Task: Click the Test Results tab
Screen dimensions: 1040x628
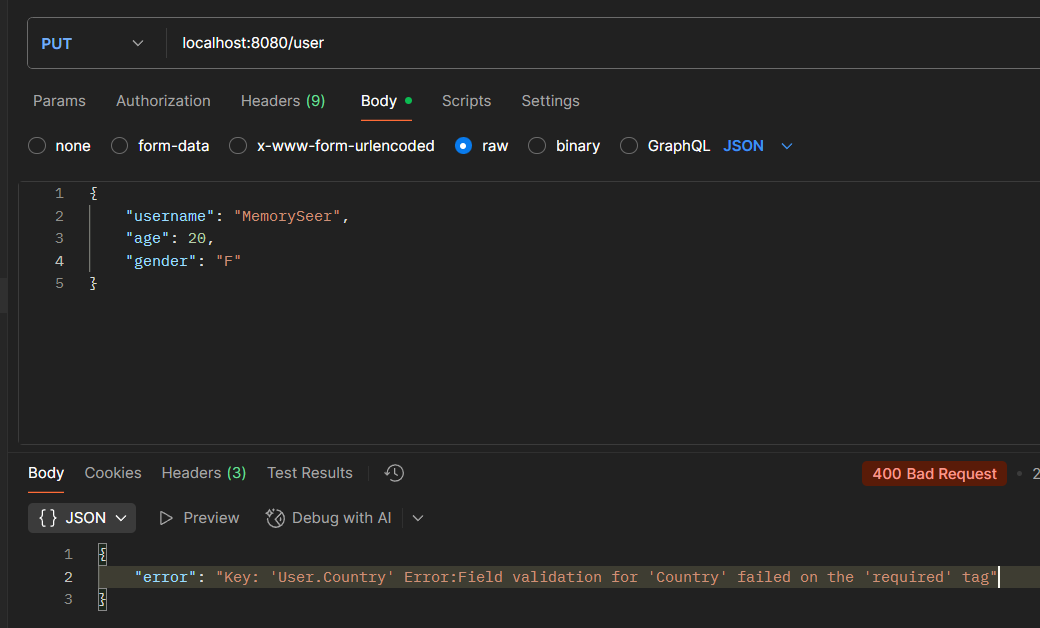Action: tap(309, 473)
